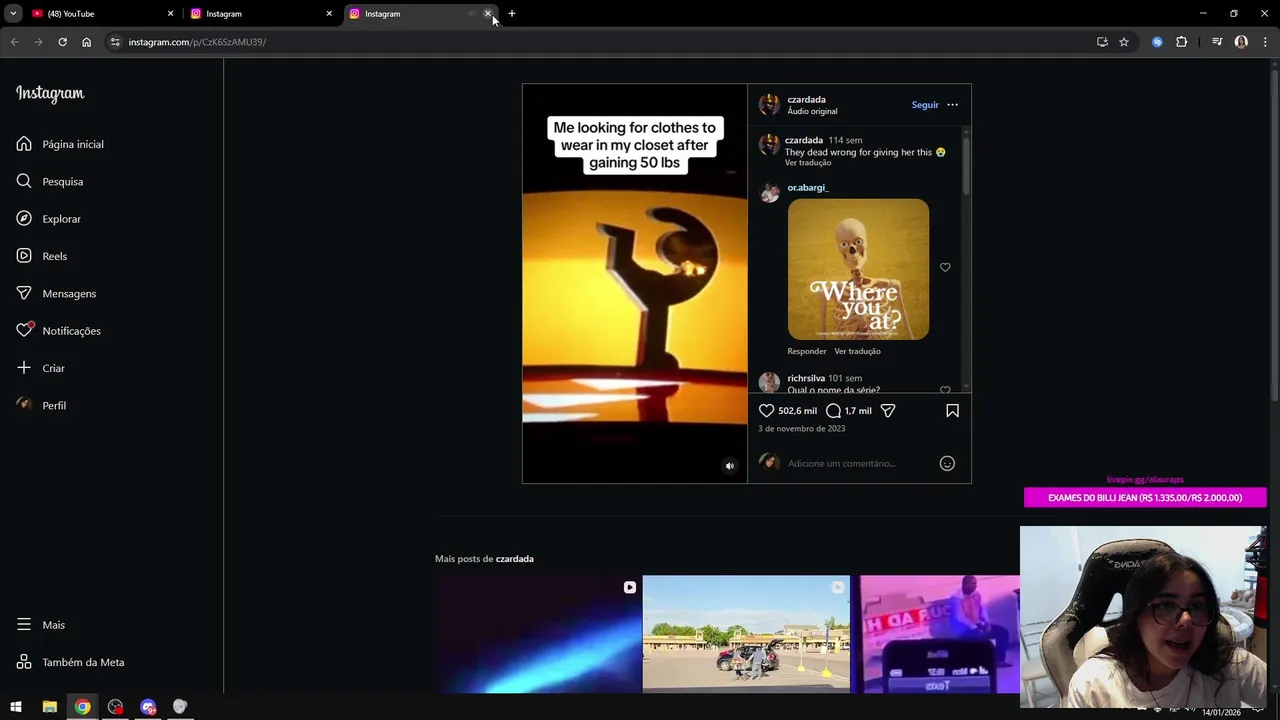Like the post with heart icon
This screenshot has width=1280, height=720.
pos(766,411)
